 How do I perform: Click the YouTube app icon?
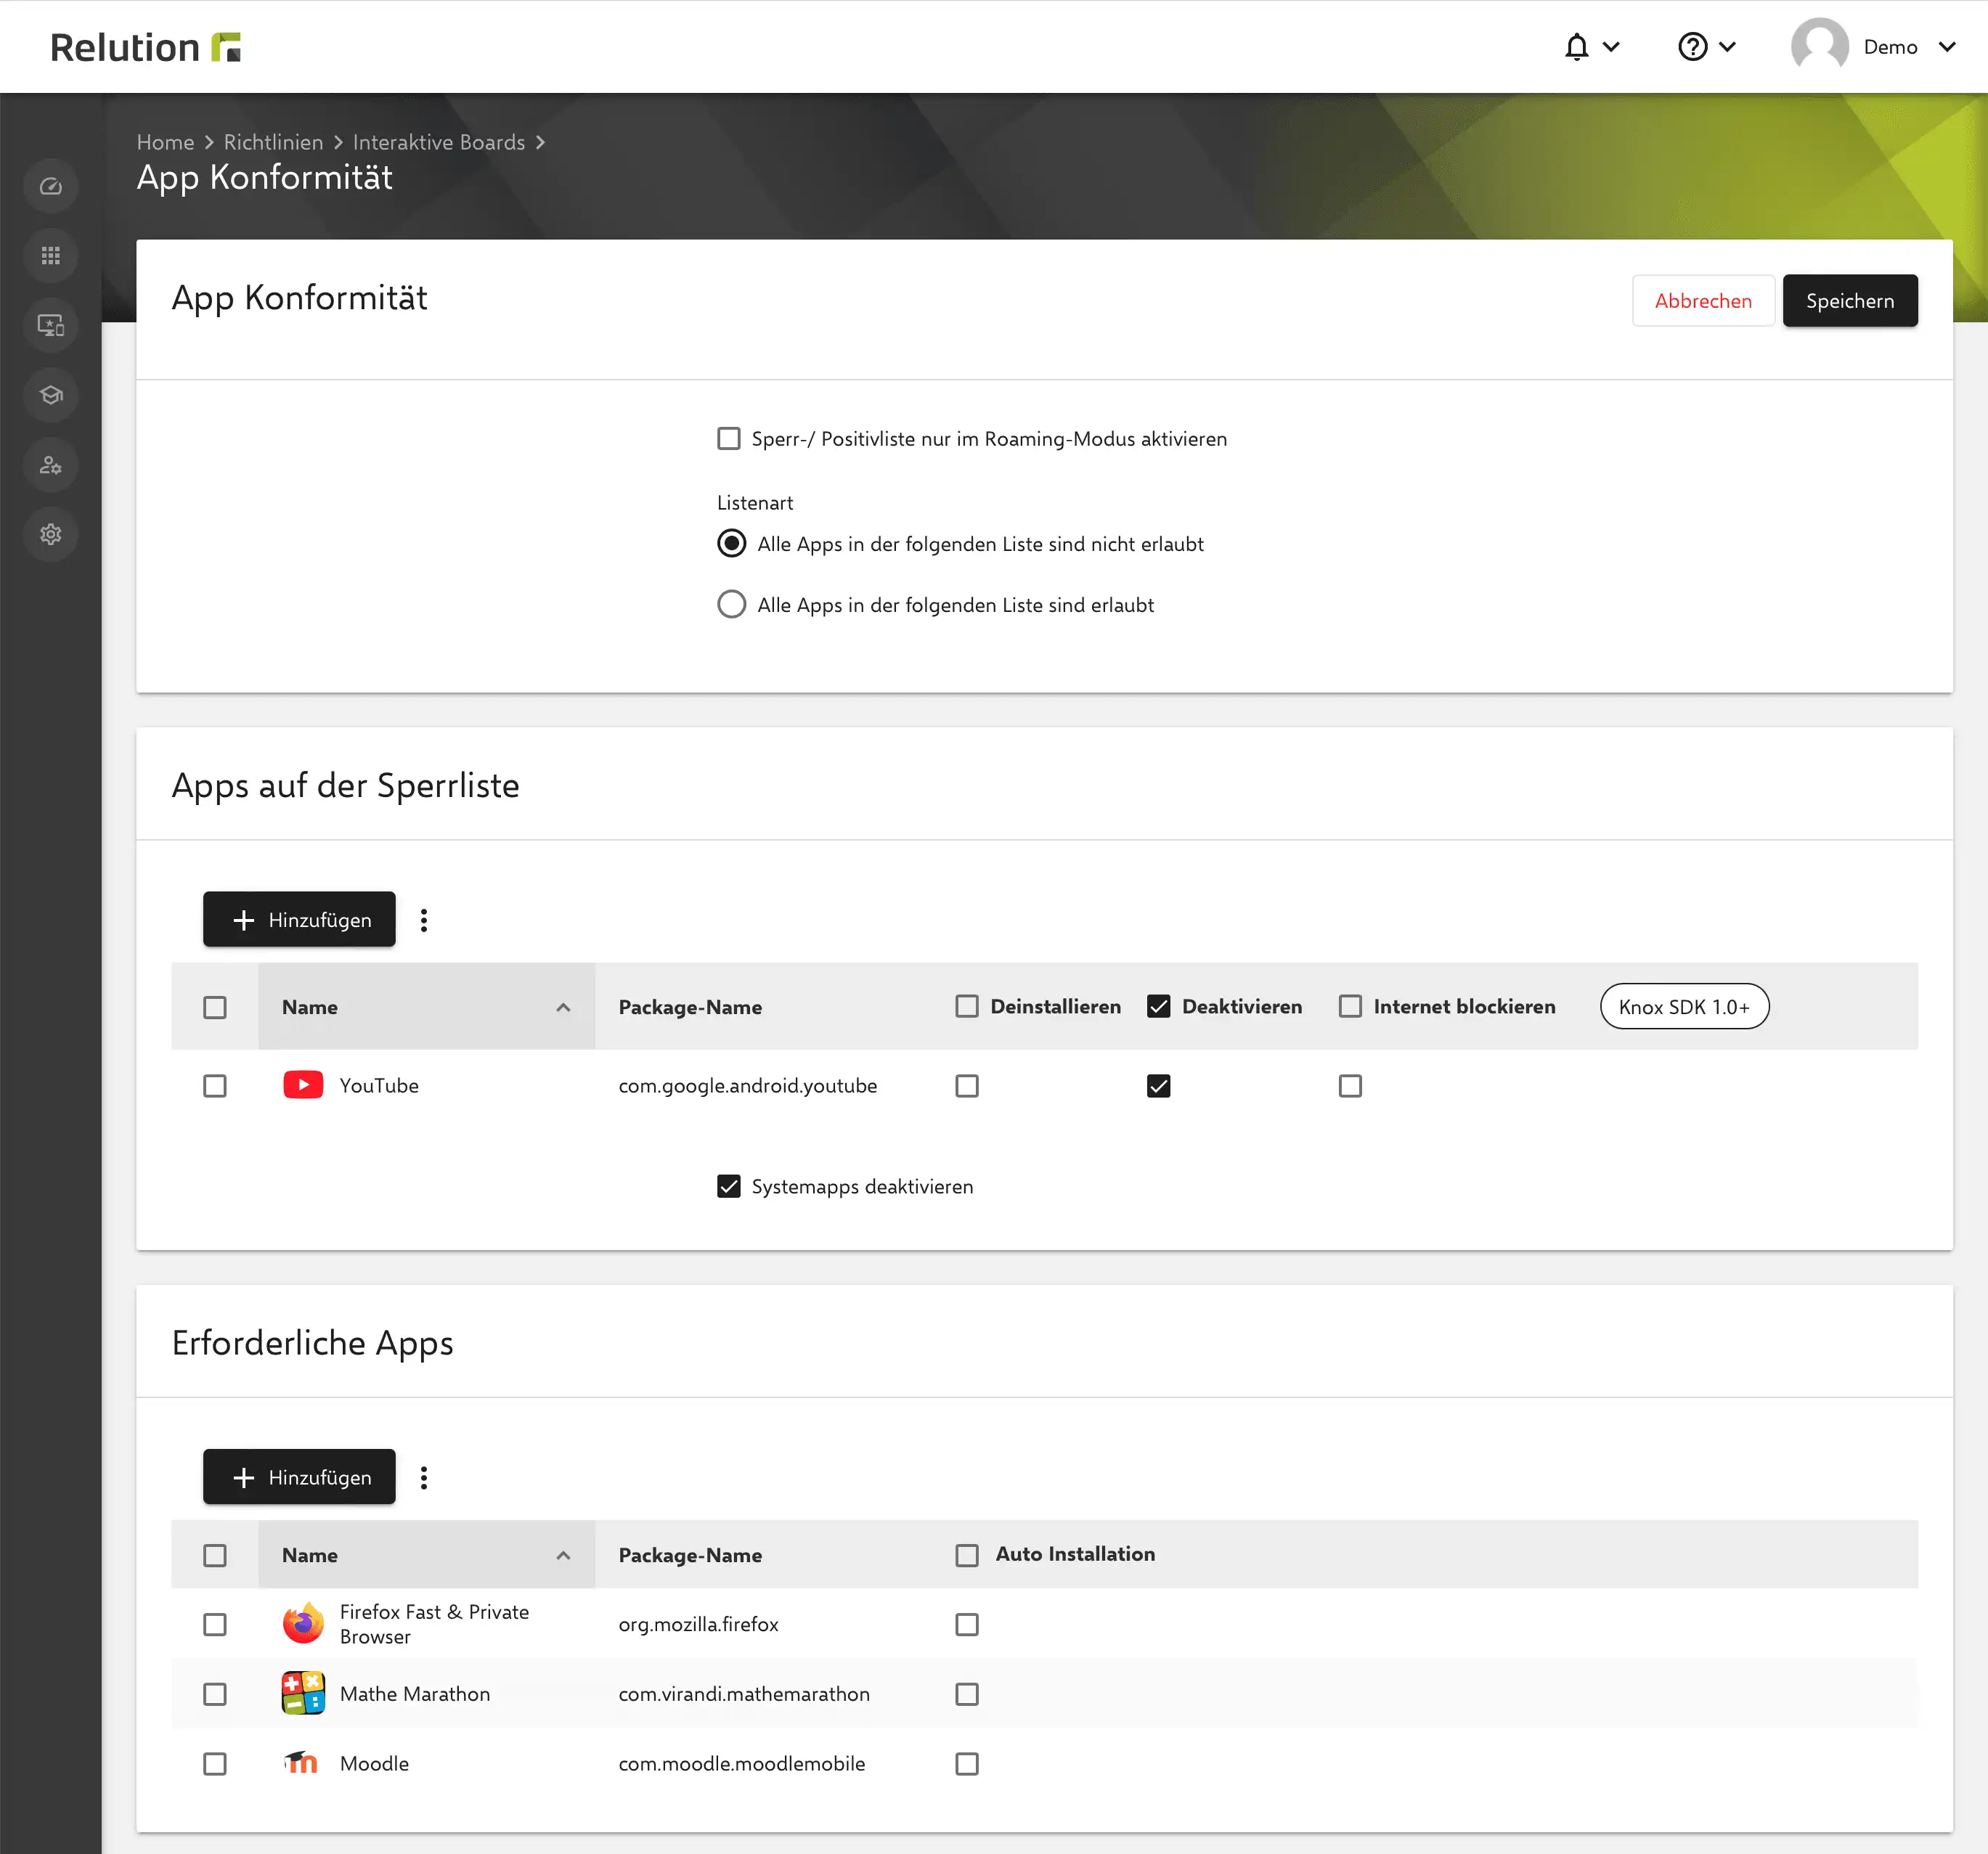coord(303,1085)
